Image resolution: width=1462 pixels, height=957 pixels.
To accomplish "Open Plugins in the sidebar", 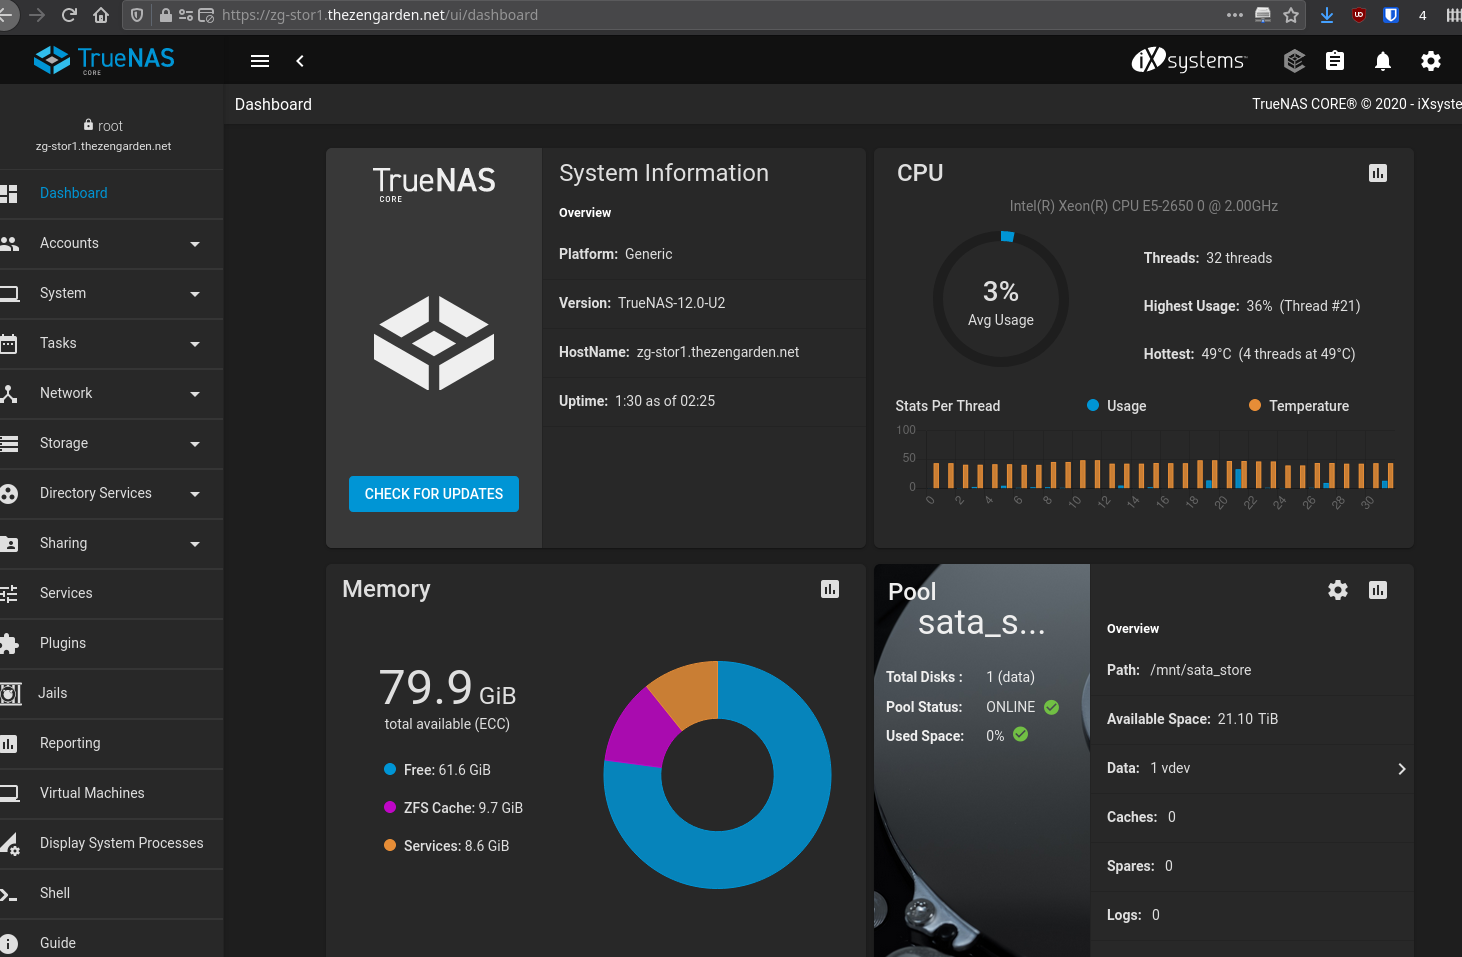I will pyautogui.click(x=111, y=644).
